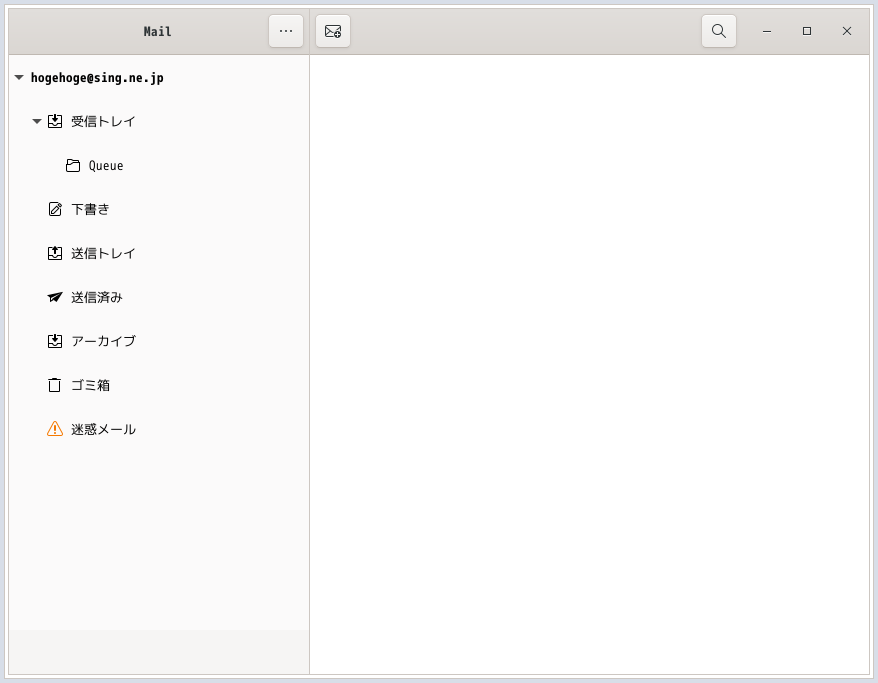The width and height of the screenshot is (878, 683).
Task: Open the 下書き drafts folder
Action: (x=90, y=209)
